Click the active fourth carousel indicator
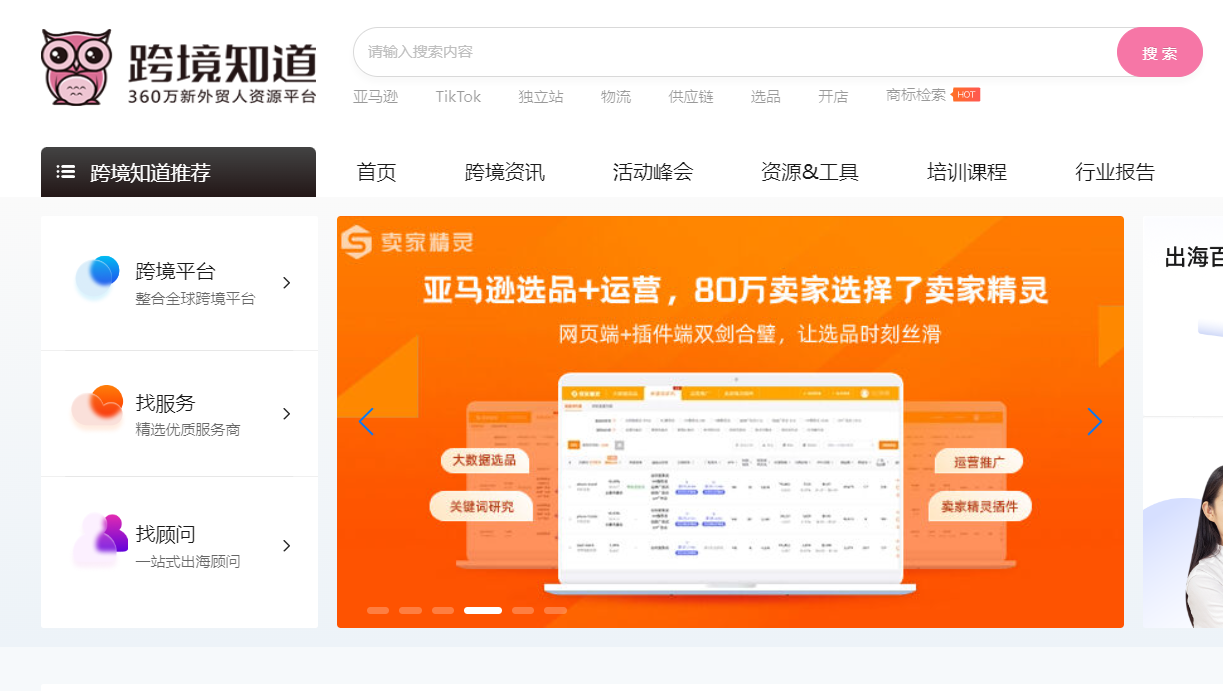 click(x=483, y=610)
